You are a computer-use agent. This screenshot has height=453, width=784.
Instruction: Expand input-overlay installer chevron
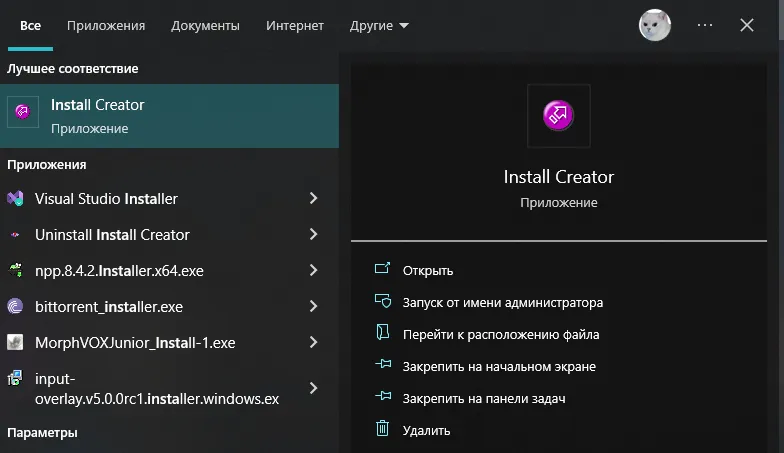click(314, 388)
